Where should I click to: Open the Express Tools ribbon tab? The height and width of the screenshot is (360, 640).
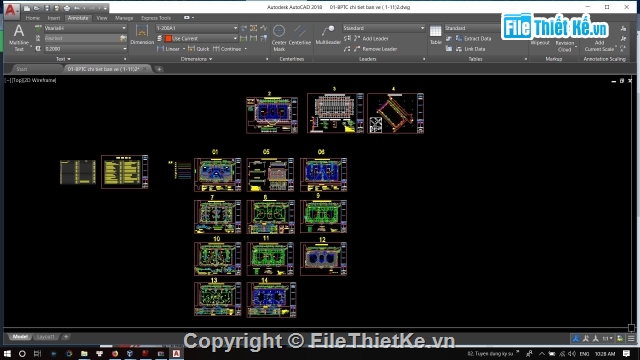point(156,18)
